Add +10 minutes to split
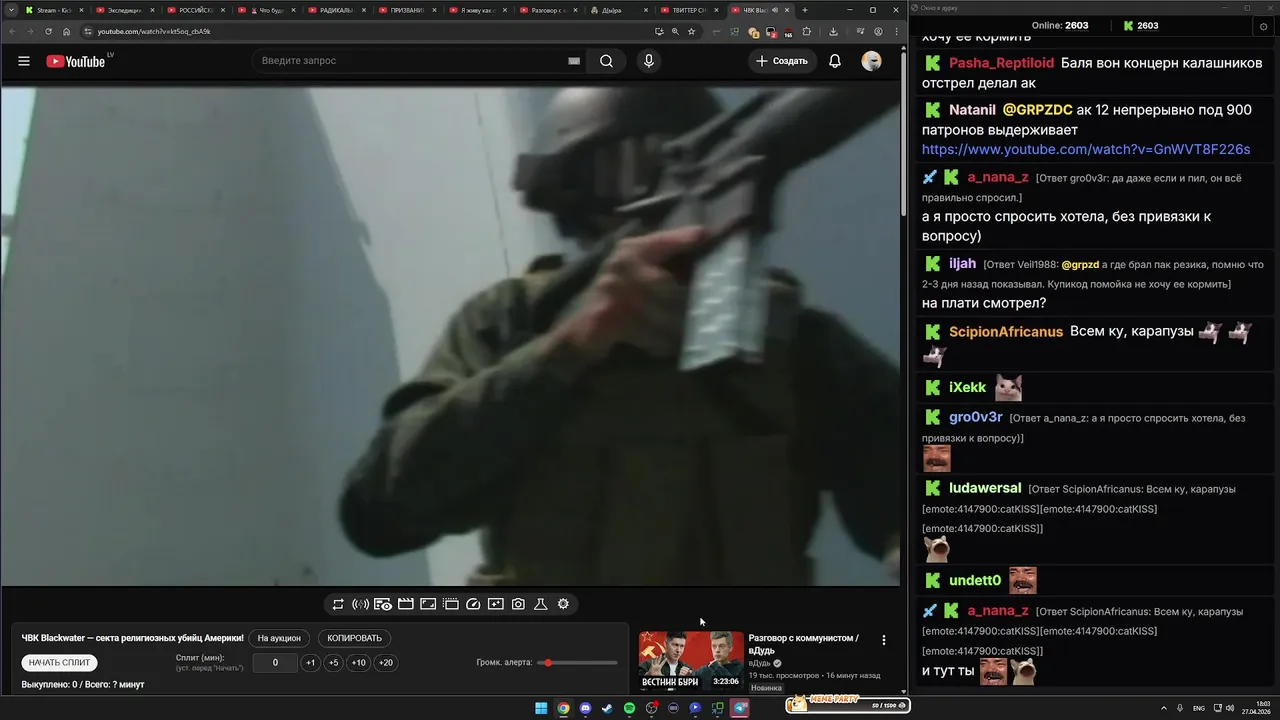The width and height of the screenshot is (1280, 720). [x=358, y=662]
